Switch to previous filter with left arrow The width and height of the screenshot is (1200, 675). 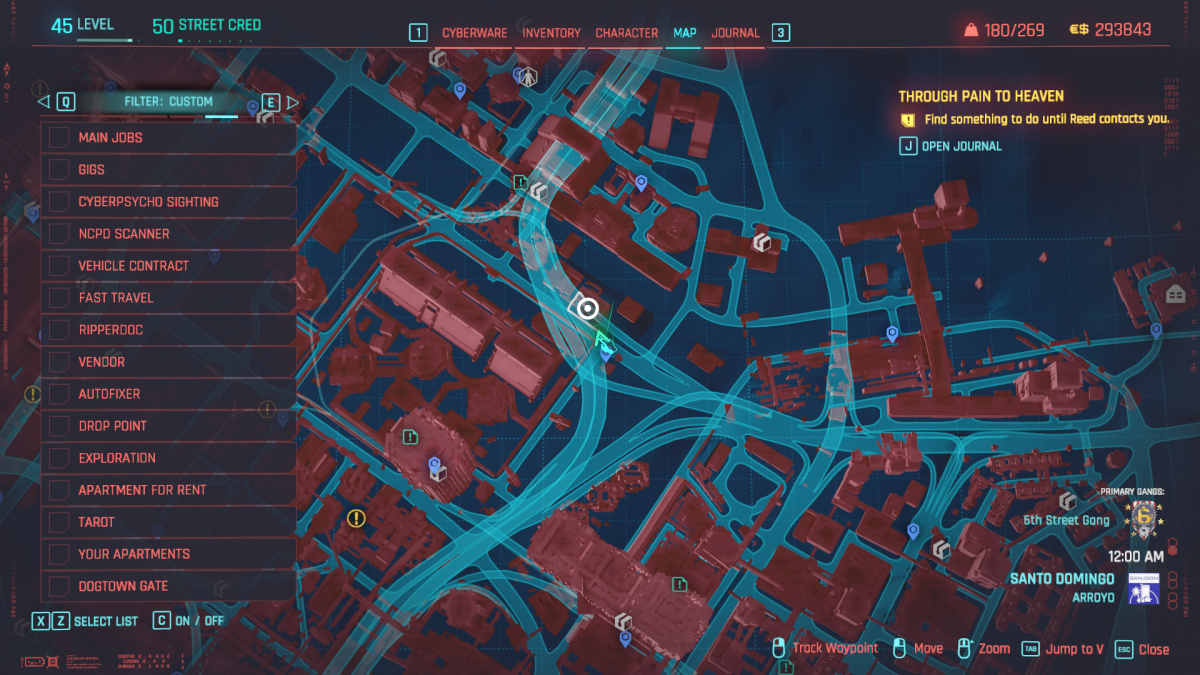tap(43, 101)
